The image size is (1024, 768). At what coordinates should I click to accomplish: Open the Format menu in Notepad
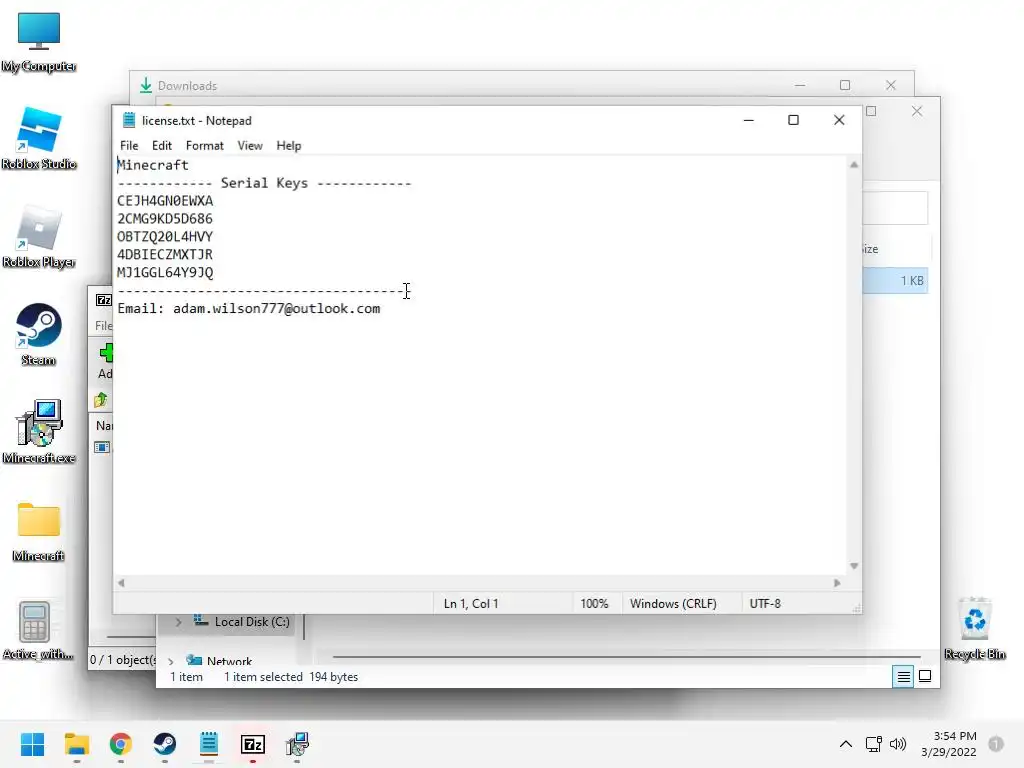pos(204,146)
